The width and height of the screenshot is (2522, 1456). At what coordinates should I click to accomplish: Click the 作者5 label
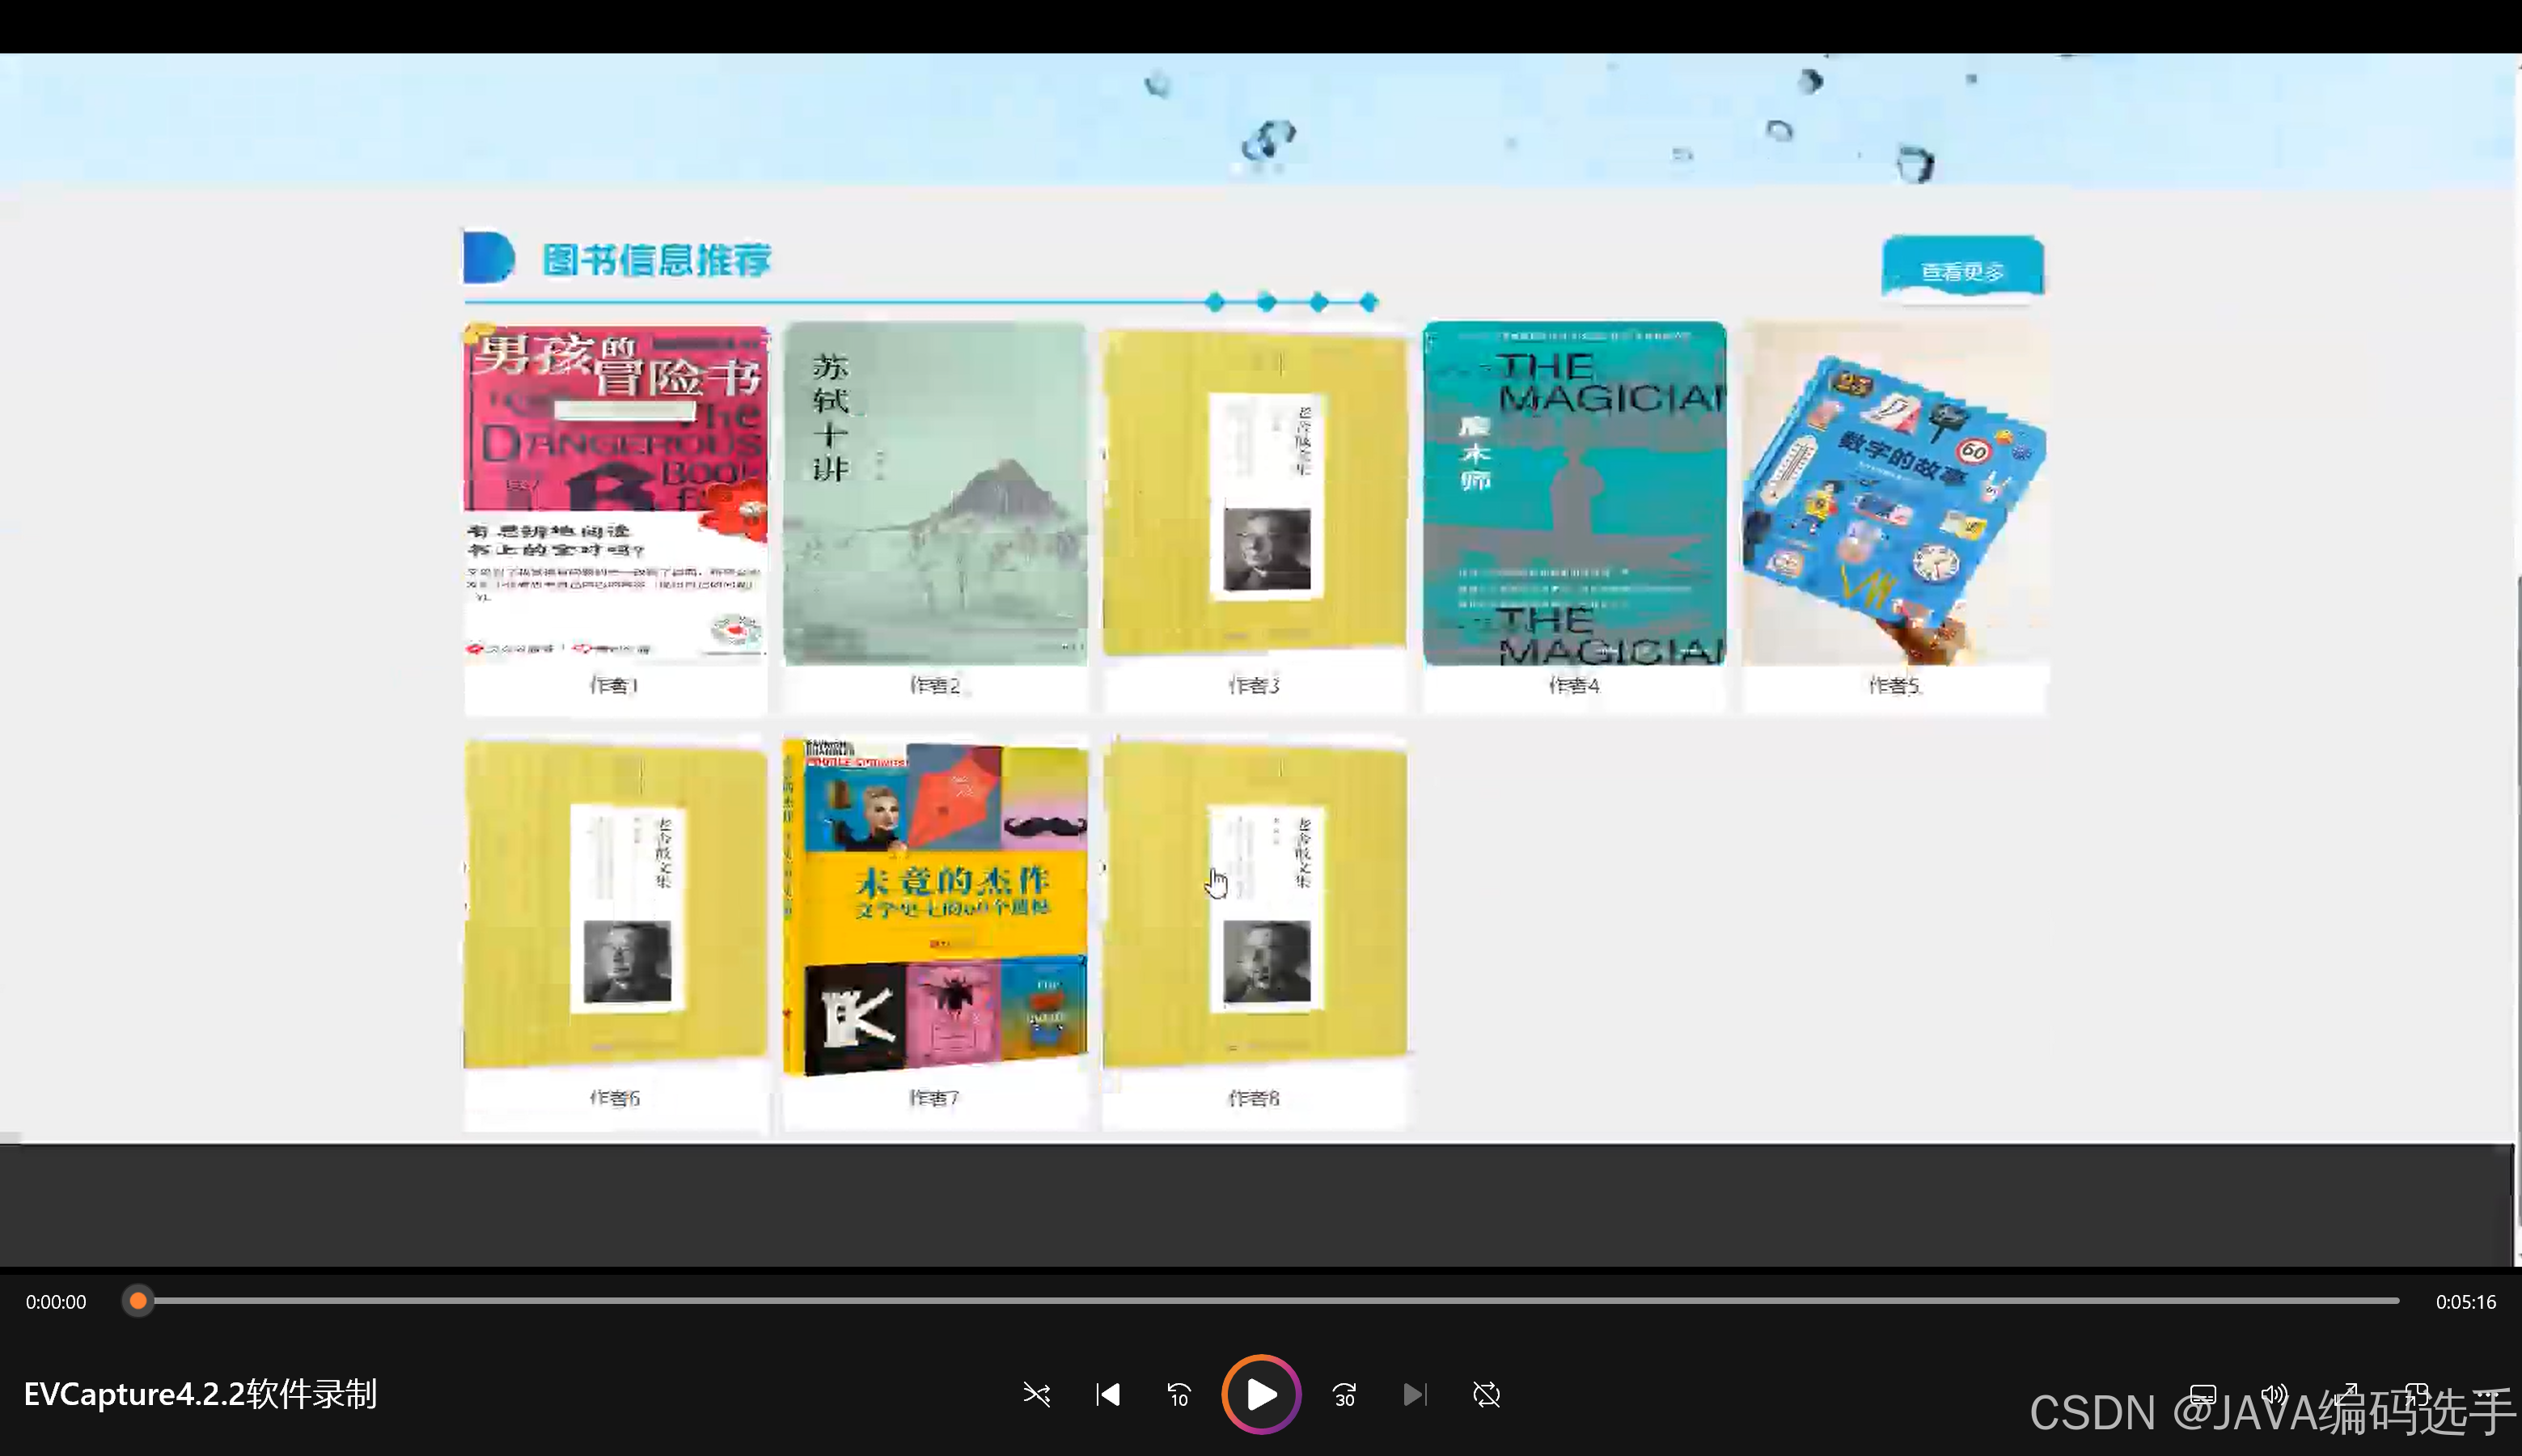coord(1893,685)
